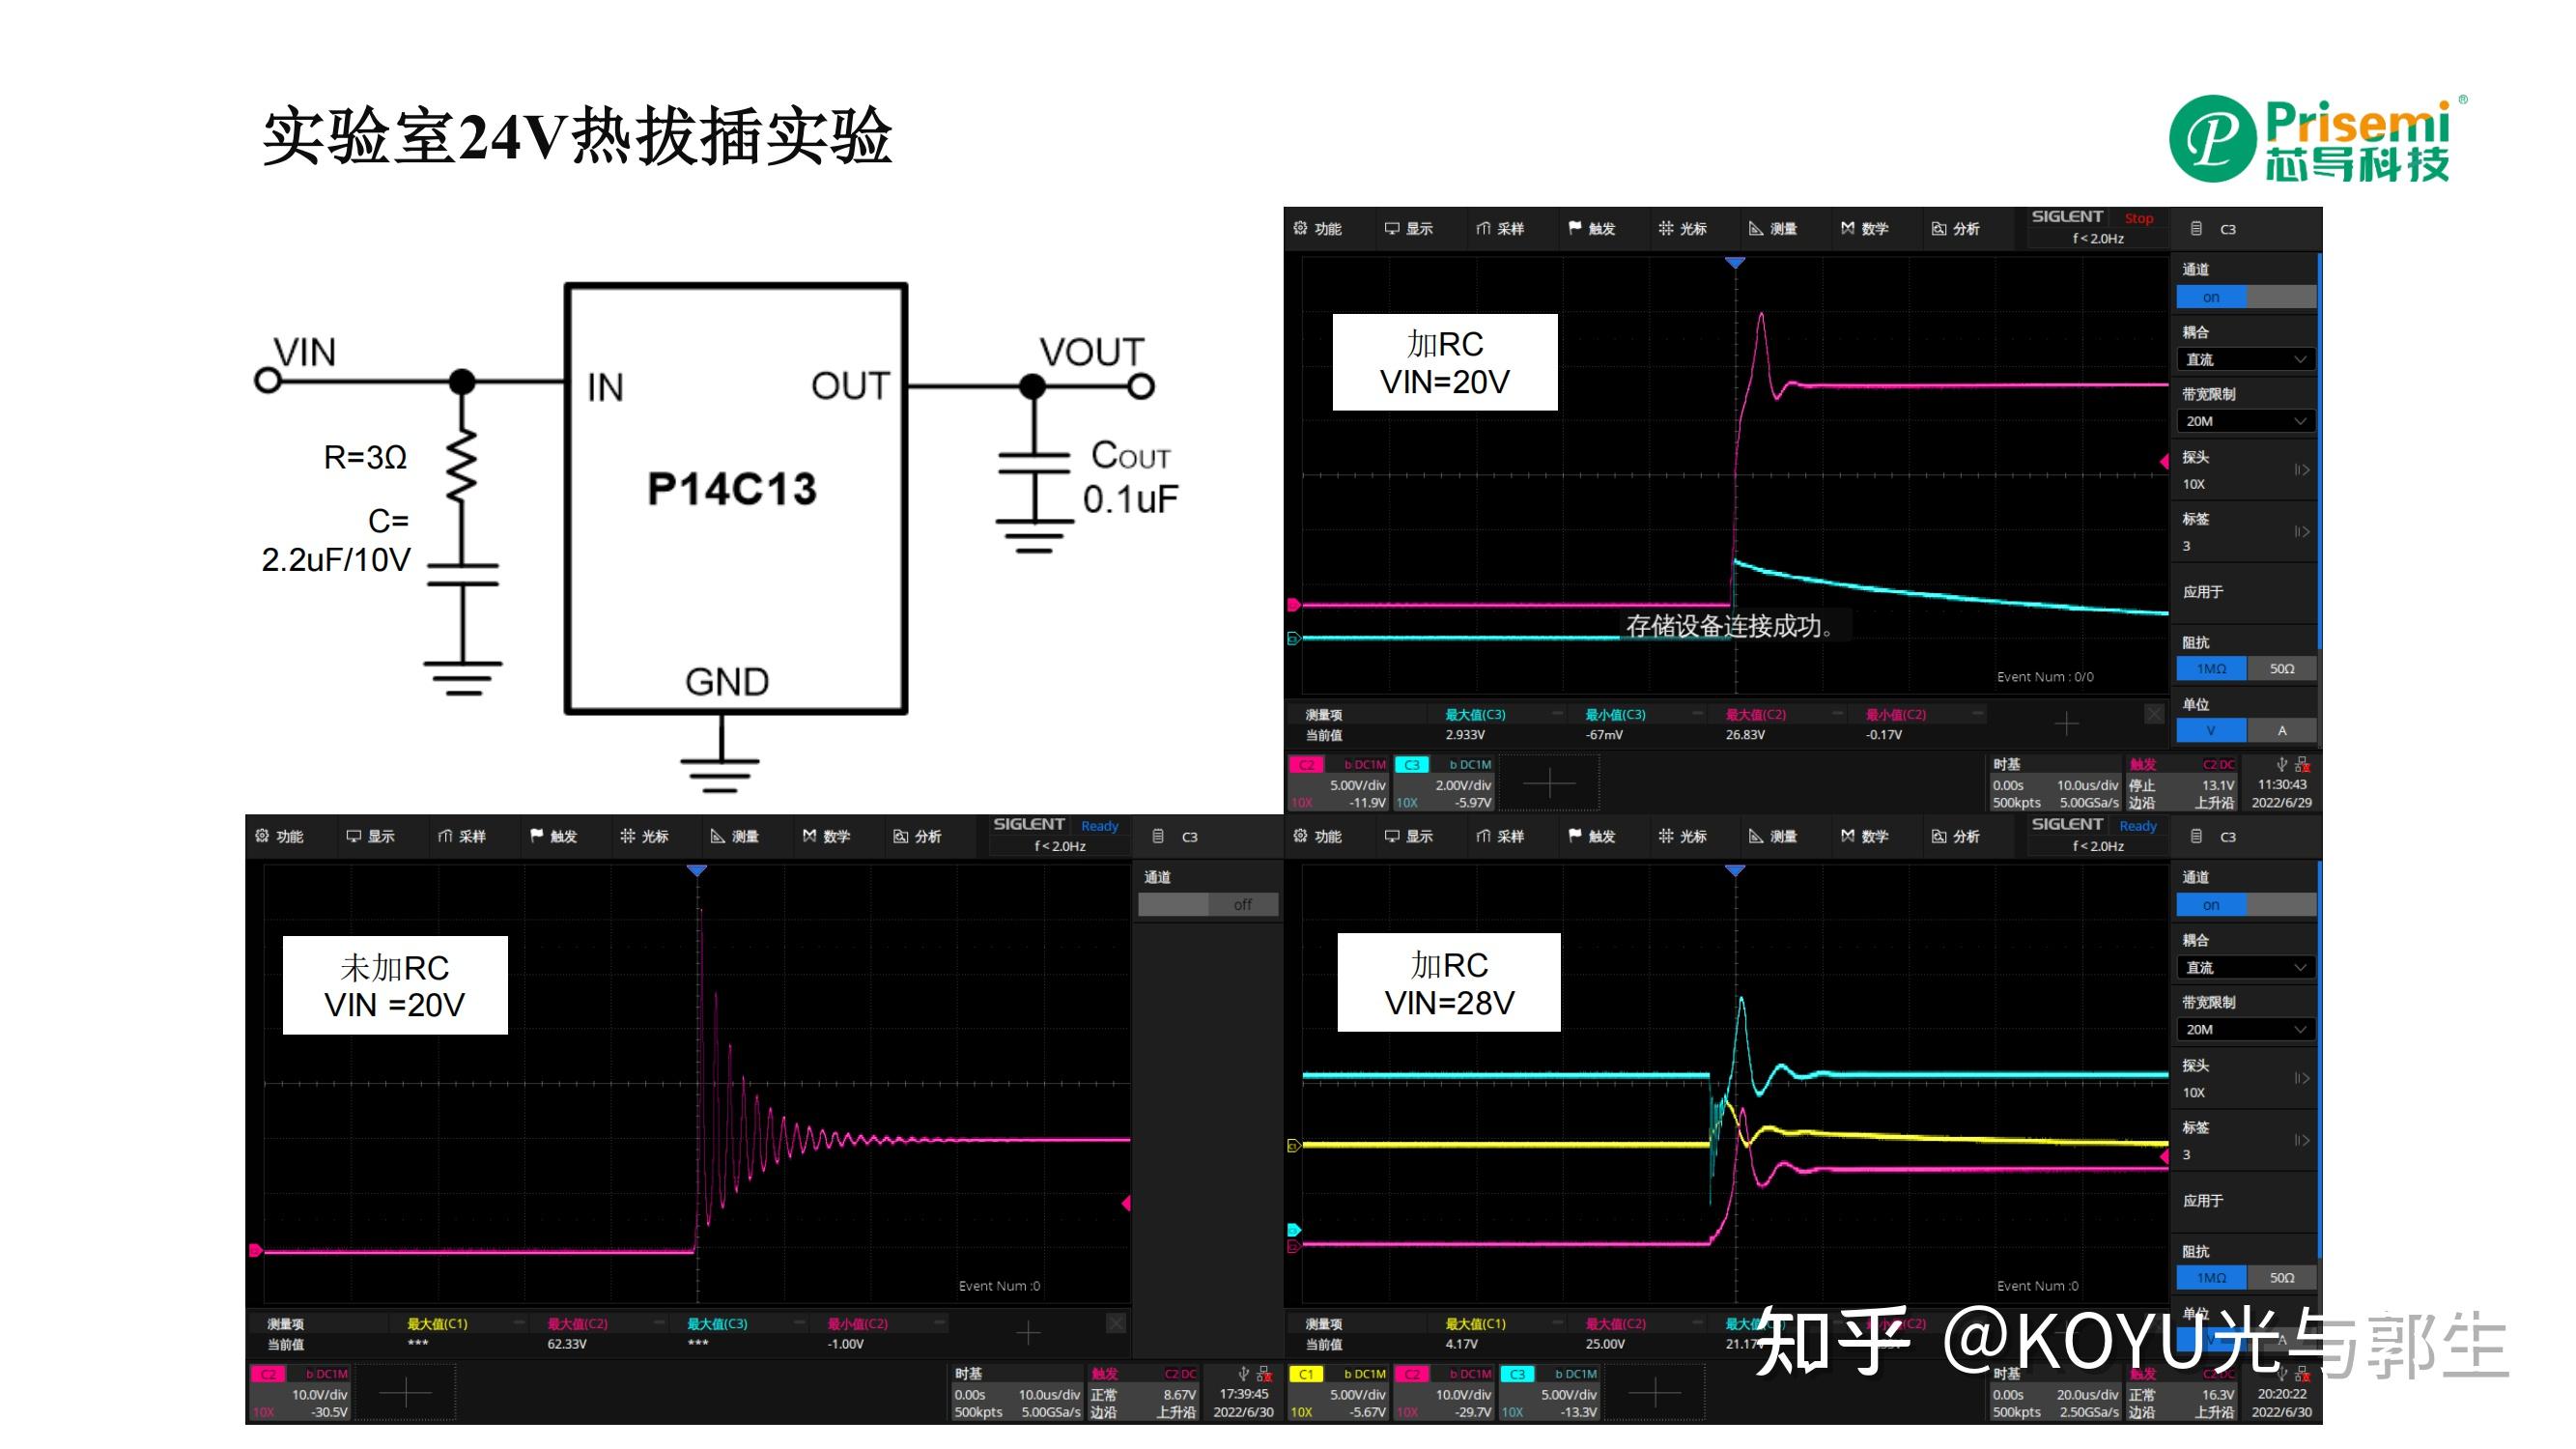Open the Math (数学) function icon
2576x1449 pixels.
pos(1862,228)
